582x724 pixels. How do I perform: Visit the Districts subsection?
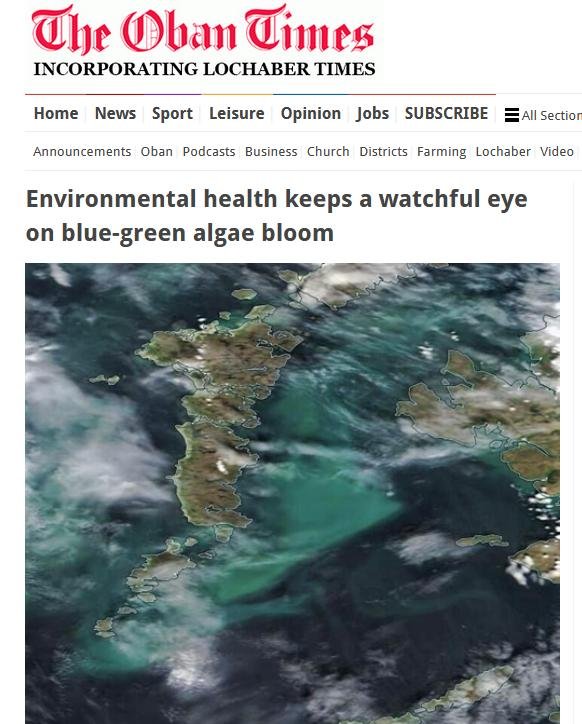(x=383, y=152)
